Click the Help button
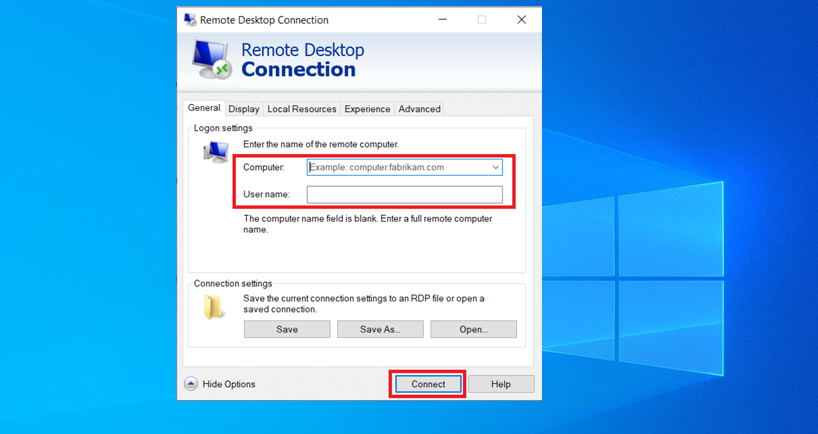 pos(501,384)
